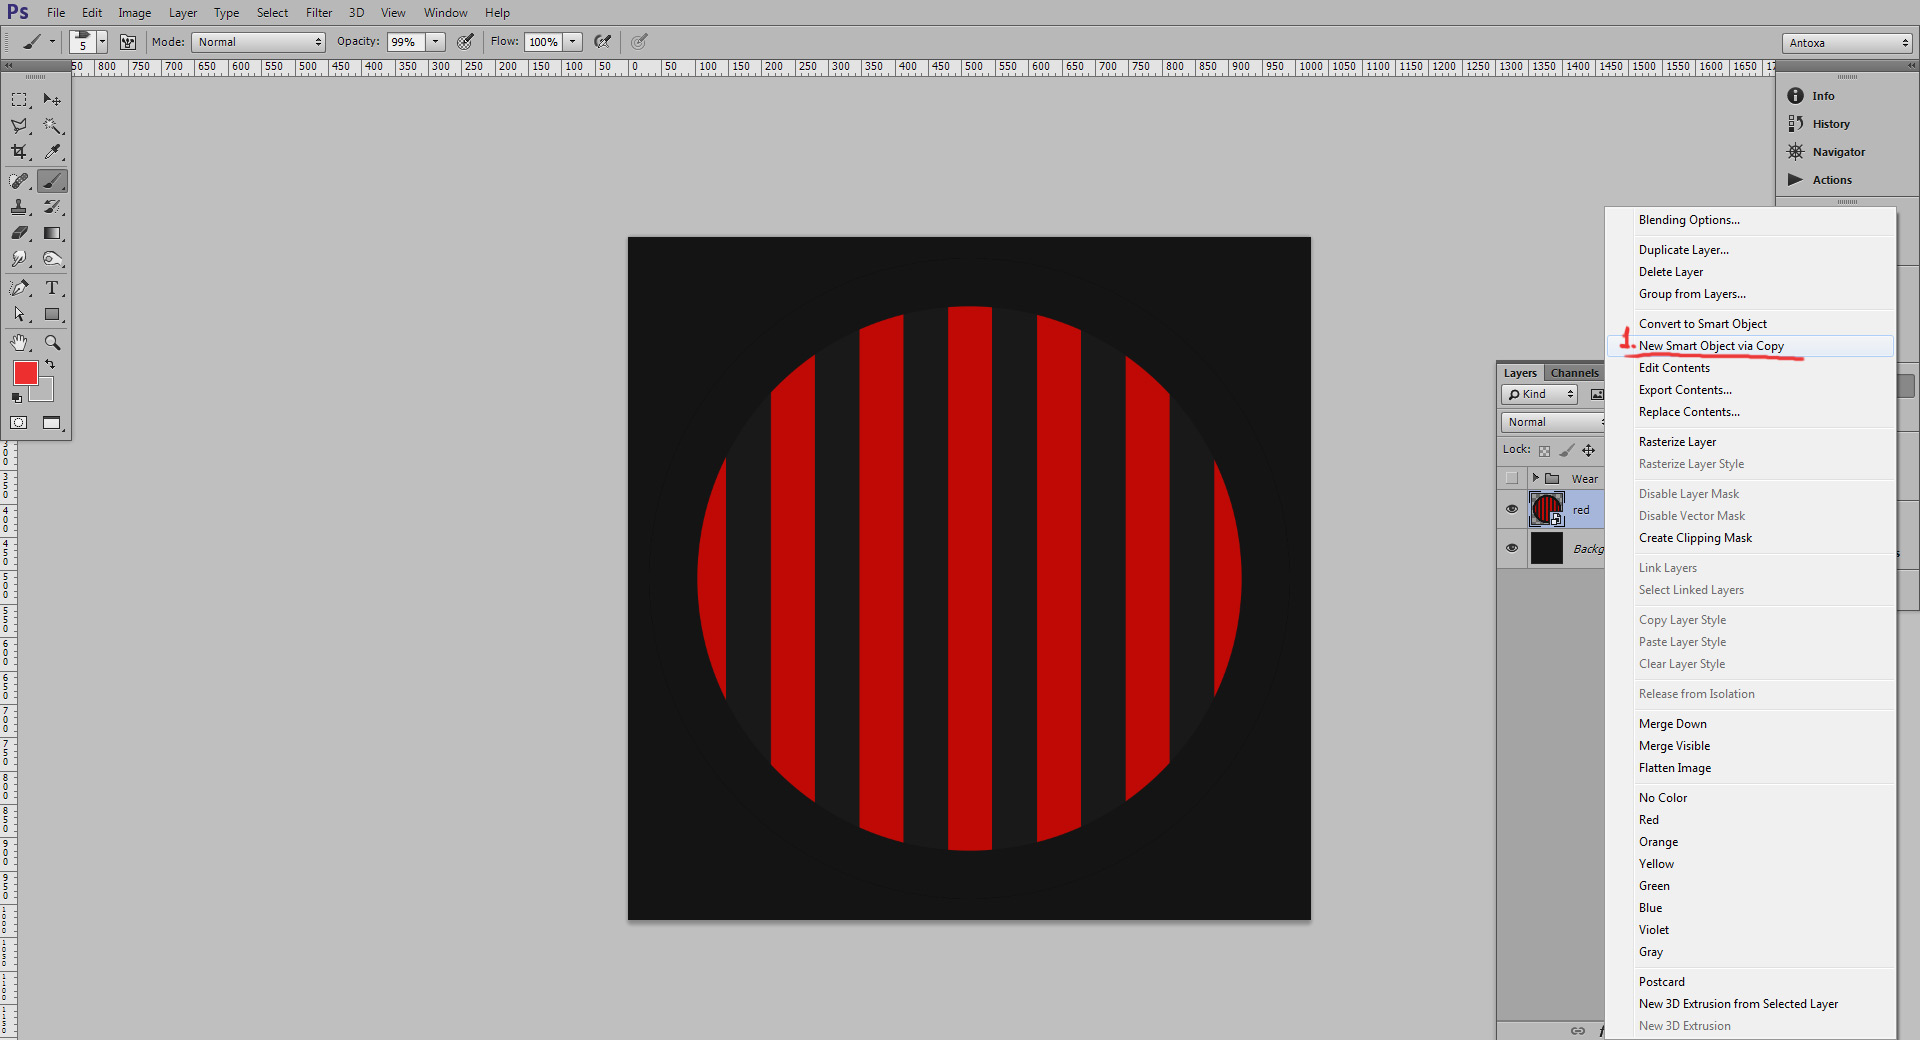Choose New Smart Object via Copy
Viewport: 1920px width, 1040px height.
(x=1750, y=346)
